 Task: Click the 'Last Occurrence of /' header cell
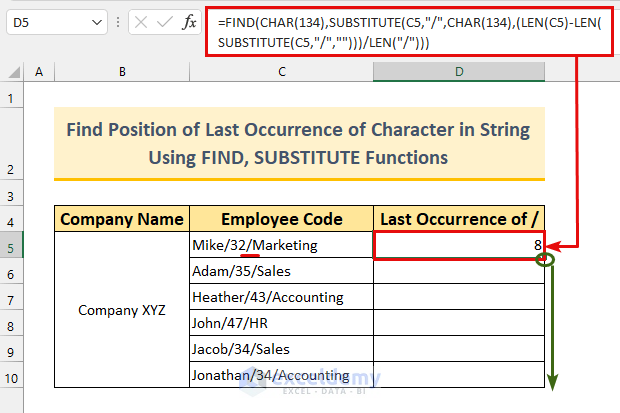pos(459,218)
